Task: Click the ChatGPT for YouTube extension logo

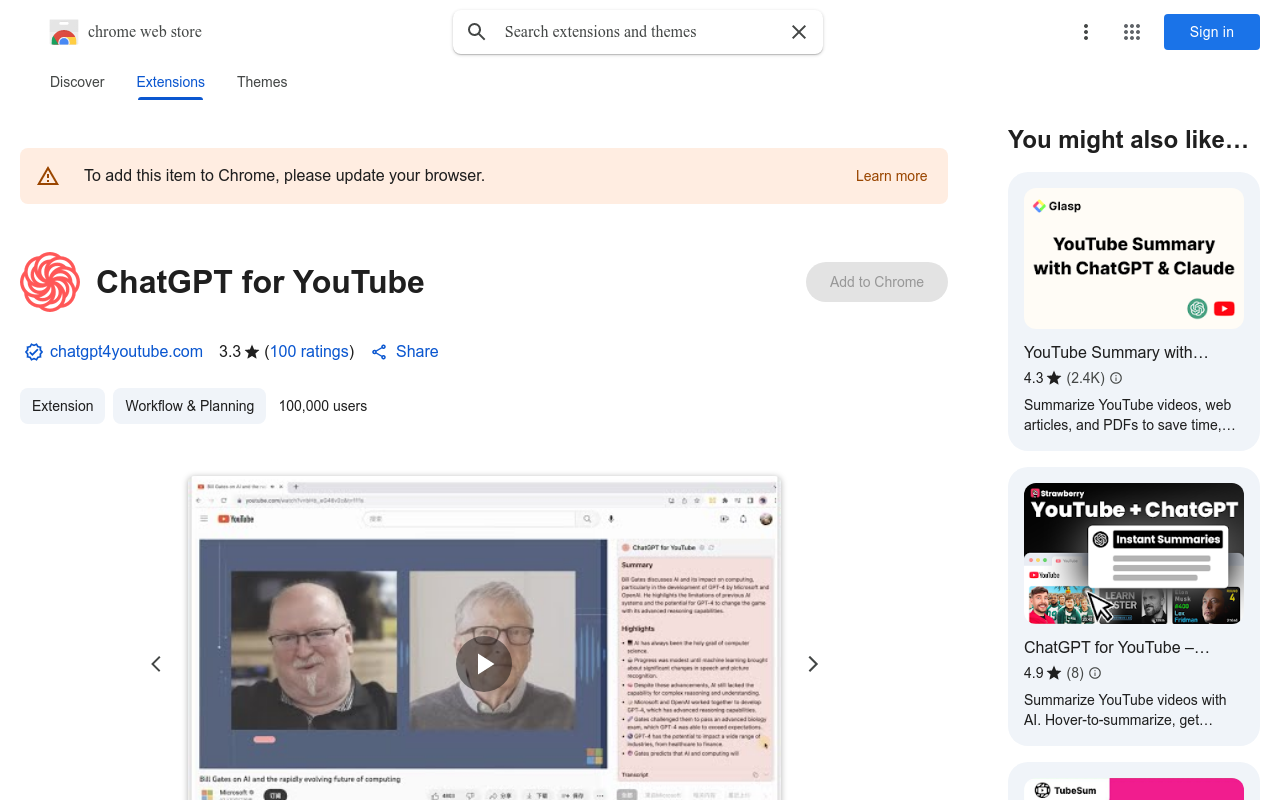Action: (50, 282)
